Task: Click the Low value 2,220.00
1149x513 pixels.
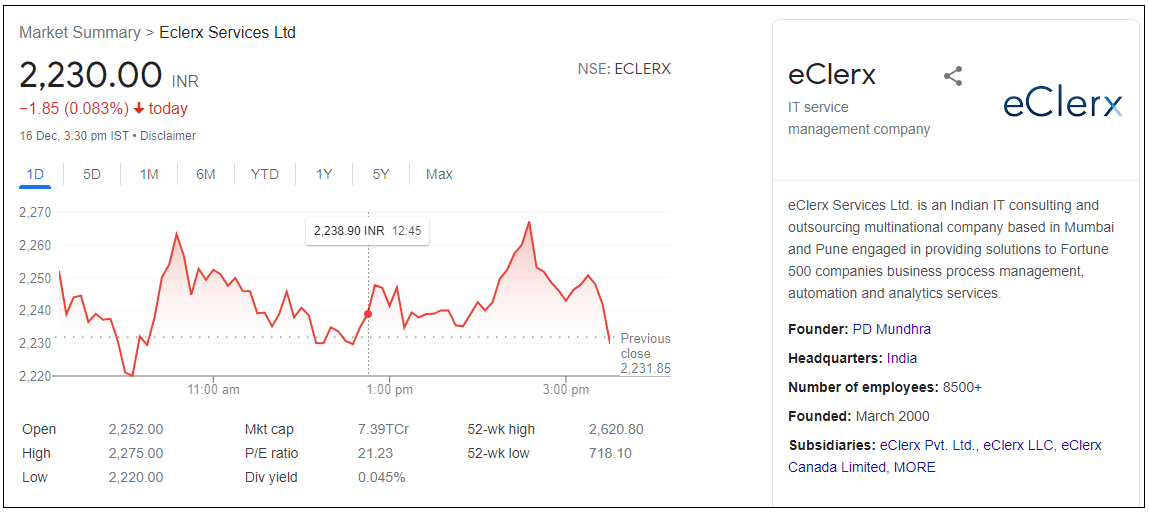Action: (x=136, y=478)
